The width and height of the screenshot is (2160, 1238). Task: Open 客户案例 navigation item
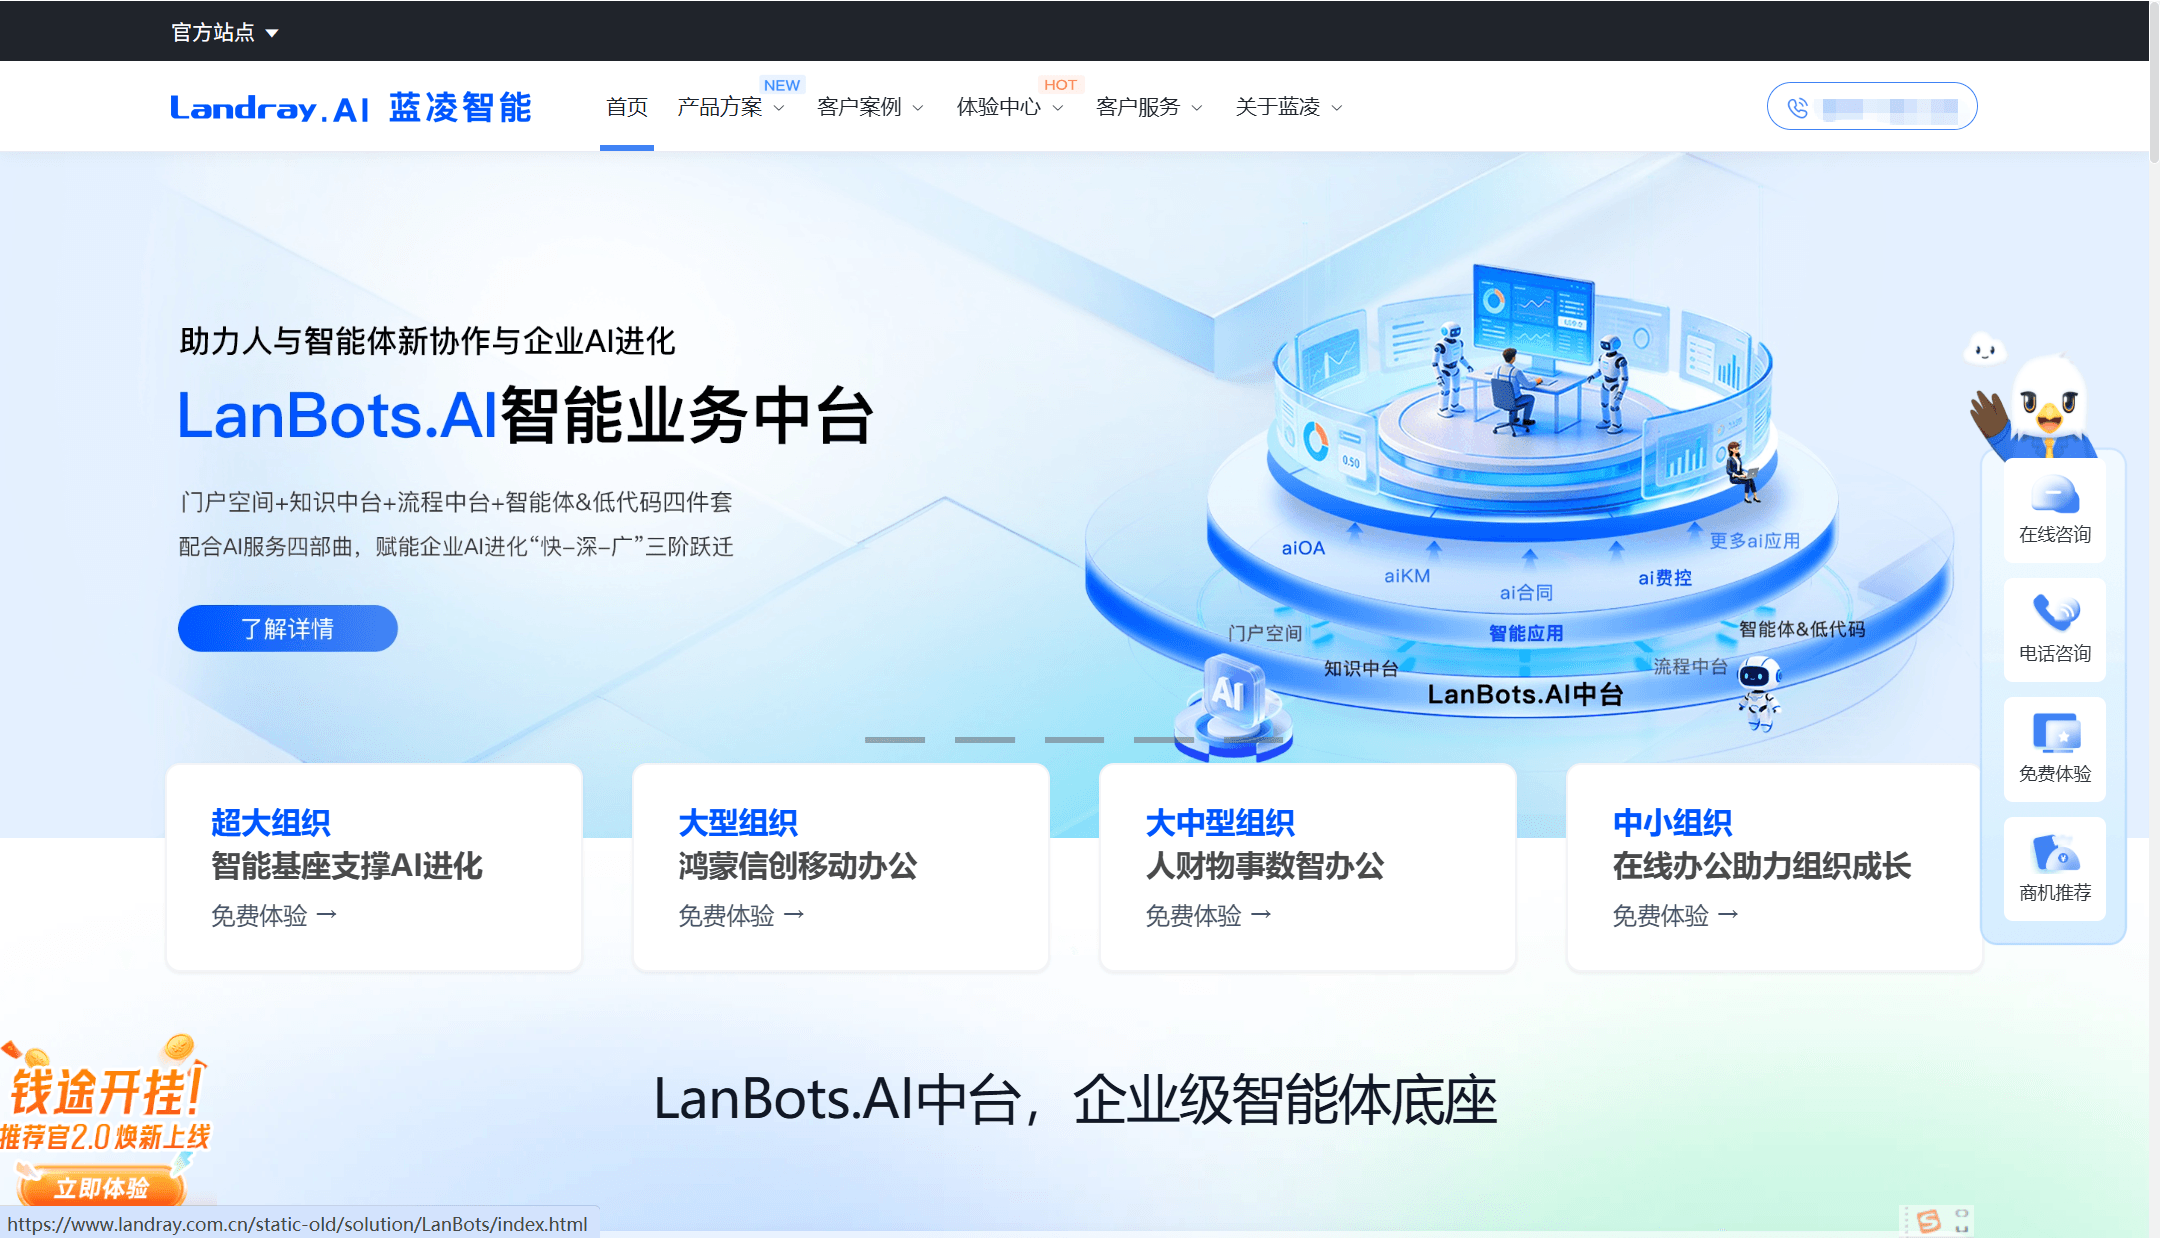[859, 107]
